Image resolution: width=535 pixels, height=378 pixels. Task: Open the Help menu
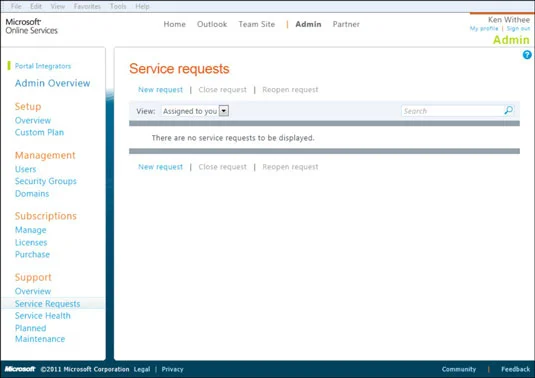pyautogui.click(x=142, y=6)
